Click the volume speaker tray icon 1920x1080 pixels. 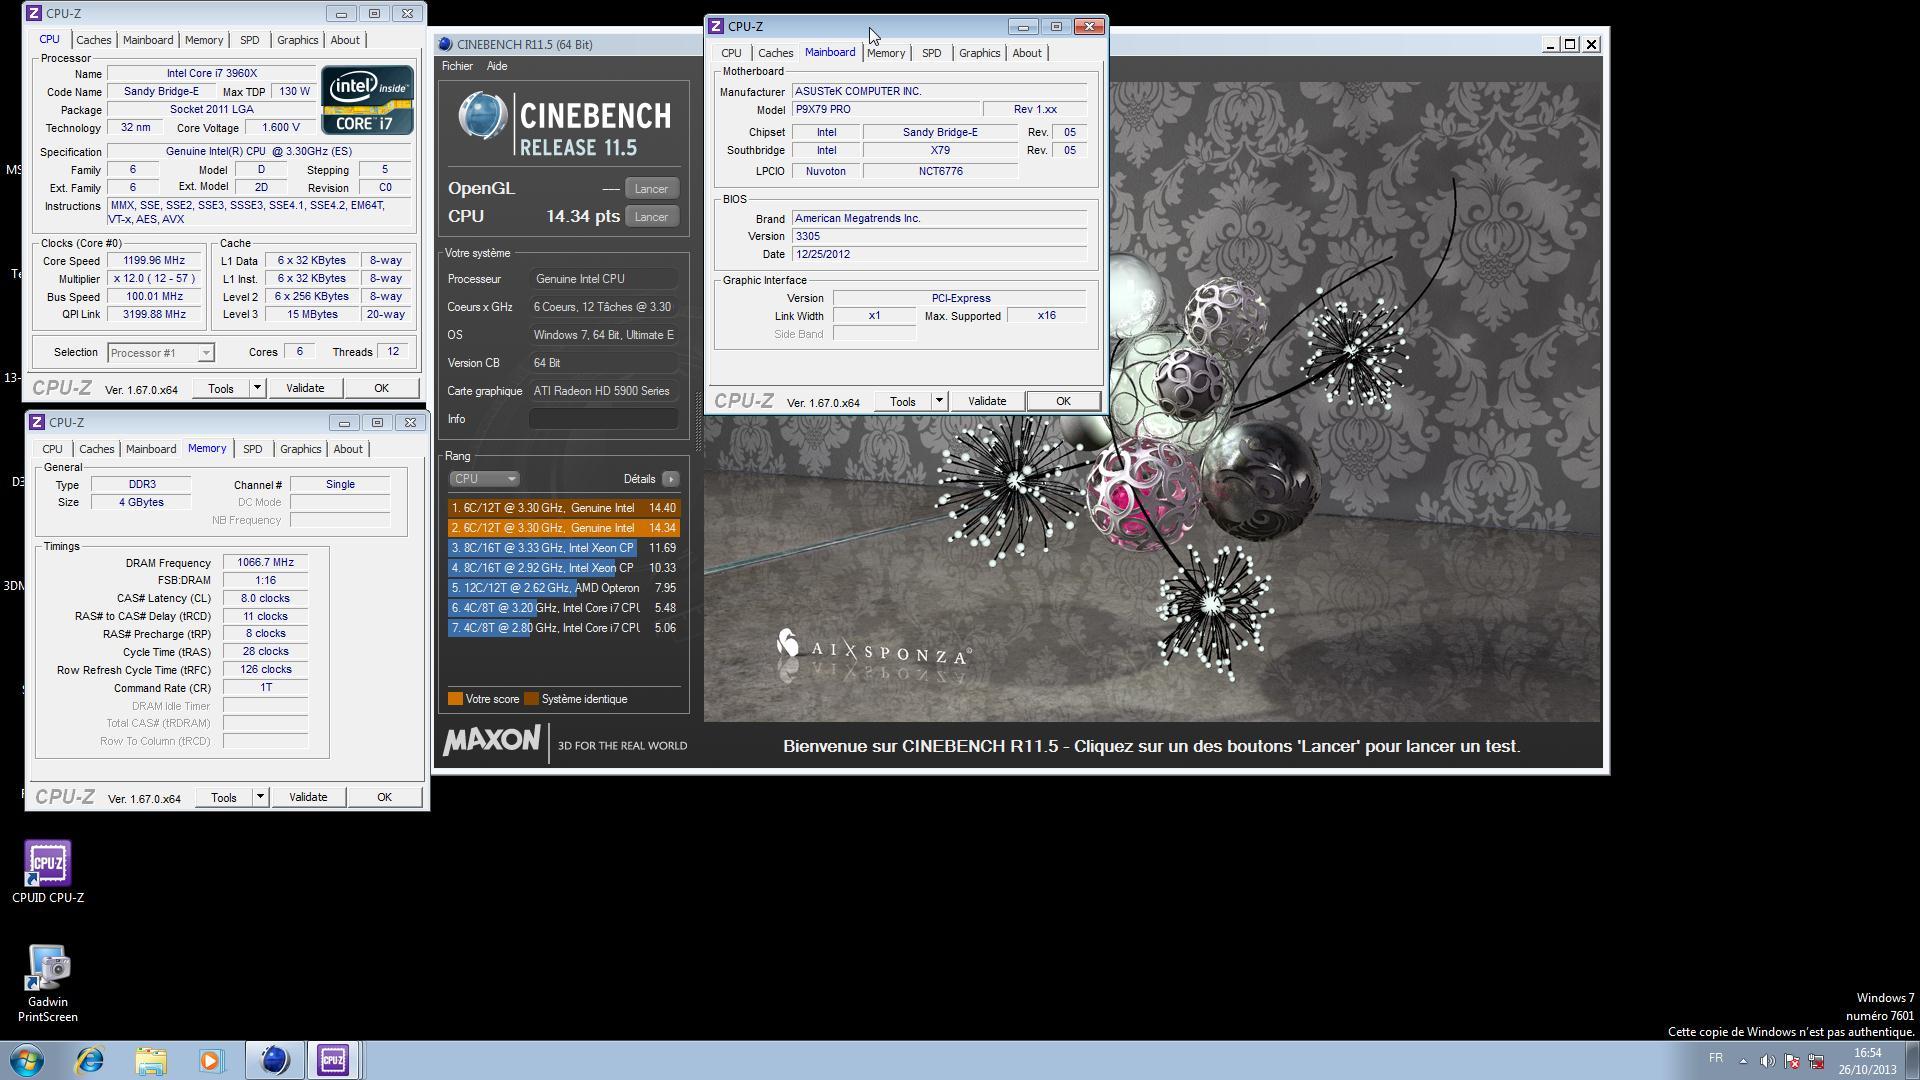(1767, 1061)
